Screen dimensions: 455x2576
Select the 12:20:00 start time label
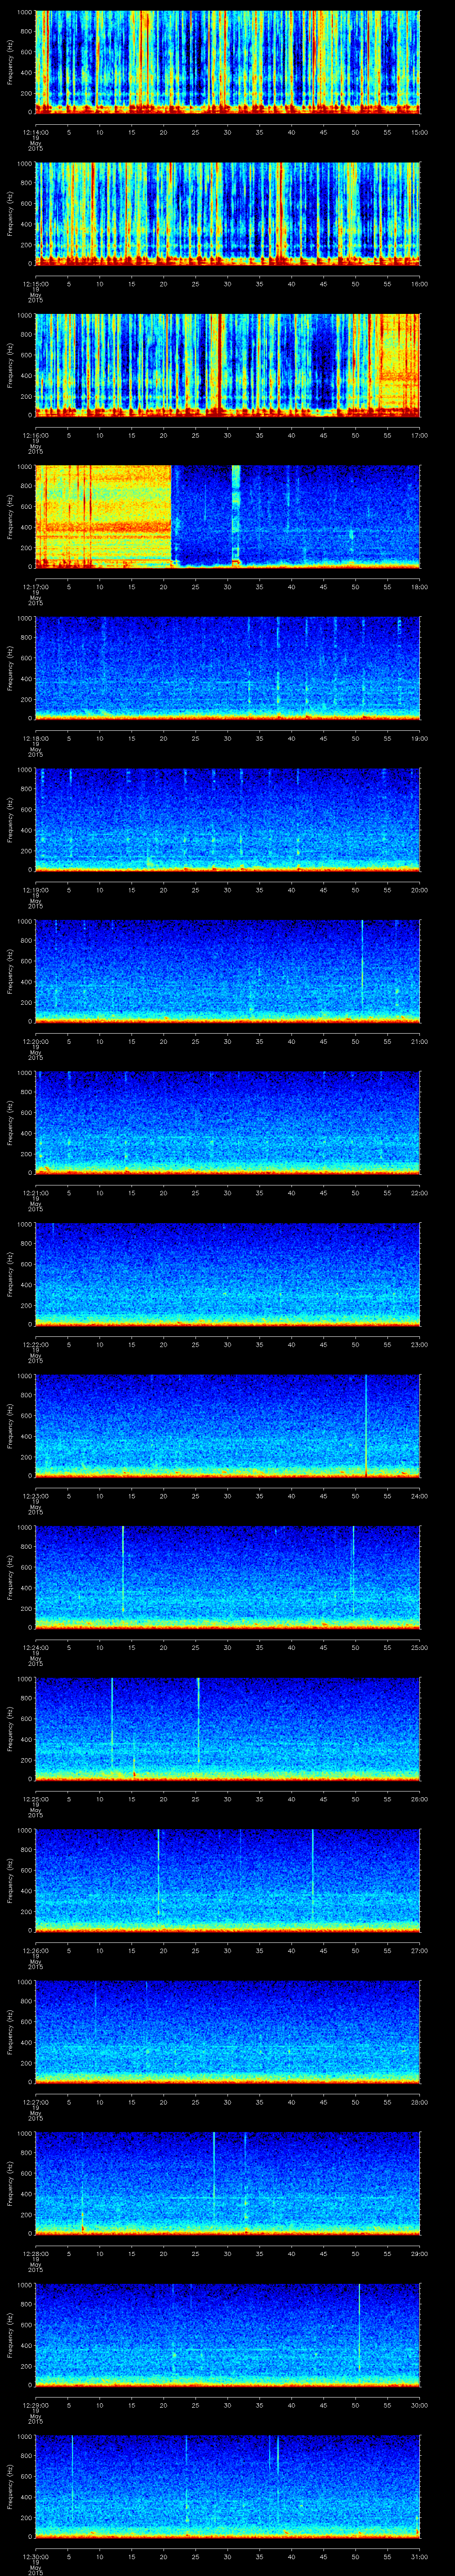[x=36, y=1041]
